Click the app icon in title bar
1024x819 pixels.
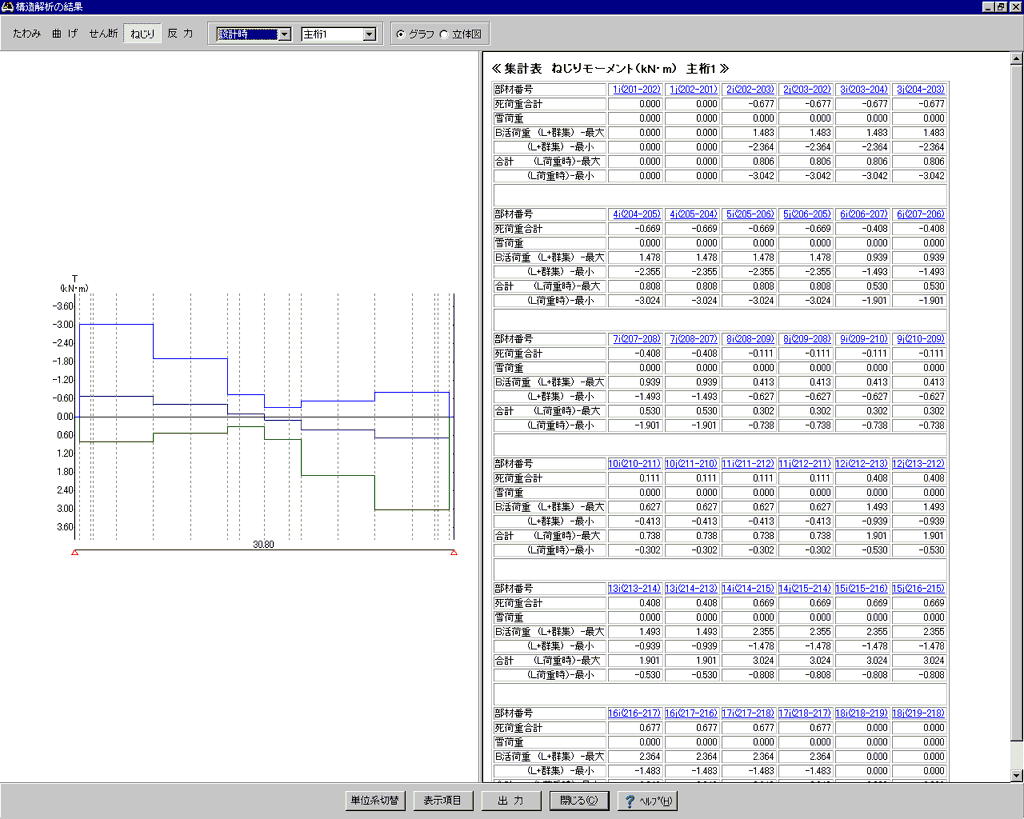pyautogui.click(x=7, y=6)
